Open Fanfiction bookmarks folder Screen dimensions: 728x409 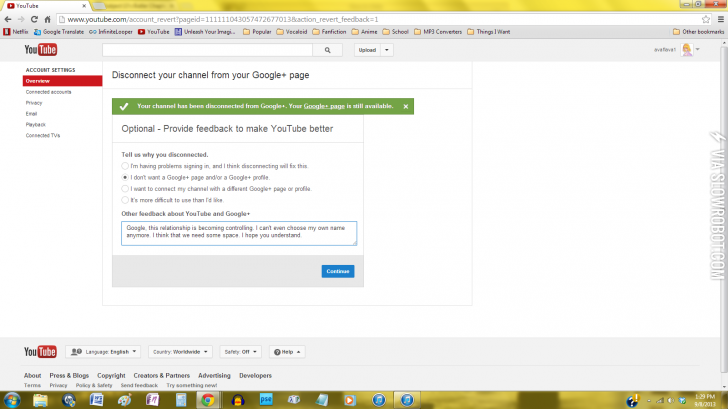coord(329,32)
